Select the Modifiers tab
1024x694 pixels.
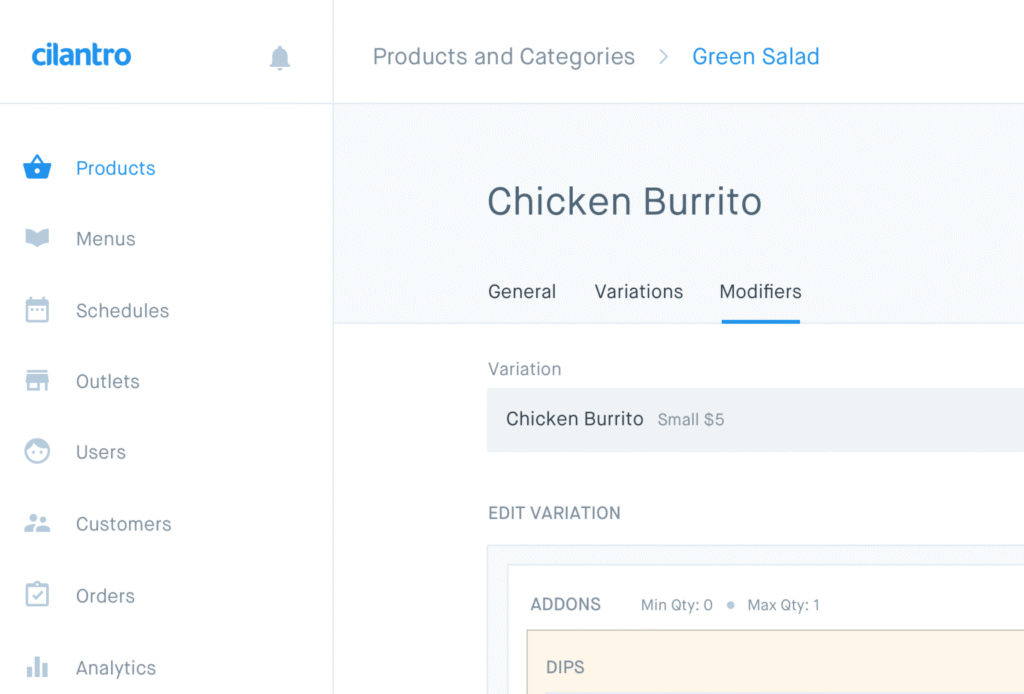pos(760,292)
